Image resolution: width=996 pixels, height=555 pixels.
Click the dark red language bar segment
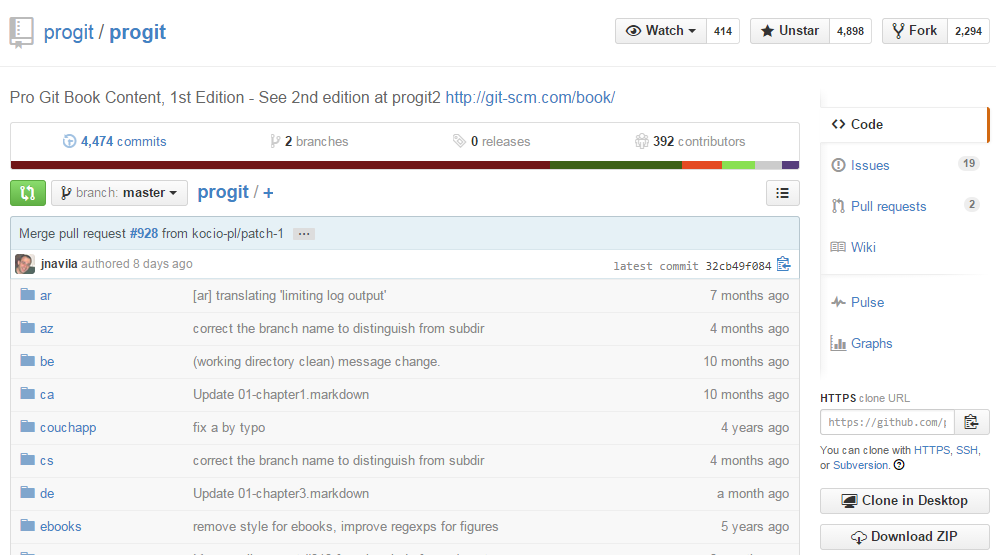point(280,165)
